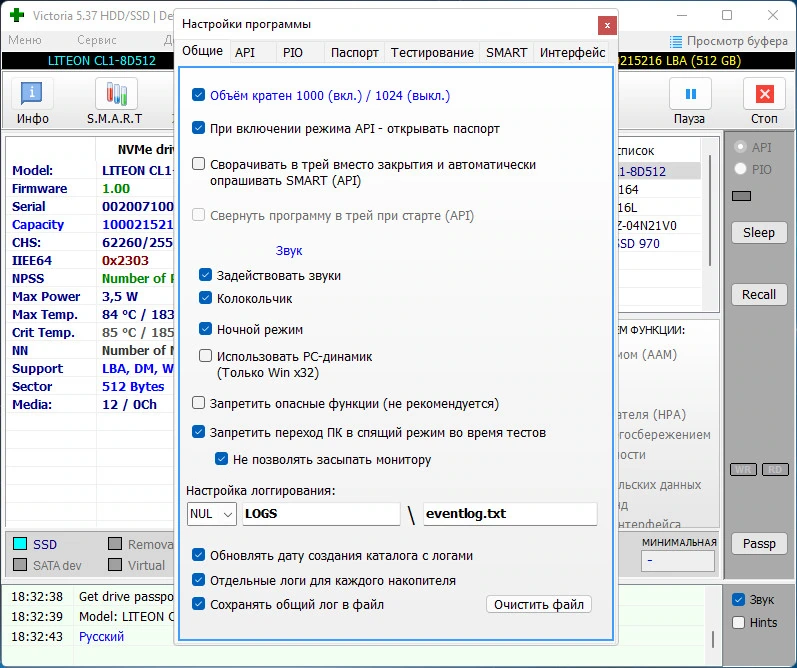The width and height of the screenshot is (797, 668).
Task: Switch to the Тестирование tab
Action: [x=432, y=52]
